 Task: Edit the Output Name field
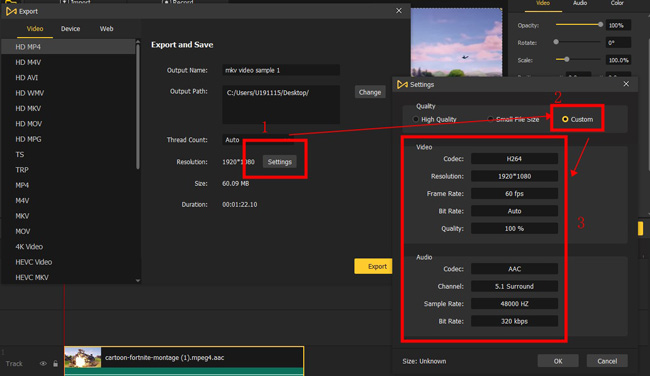[x=281, y=70]
